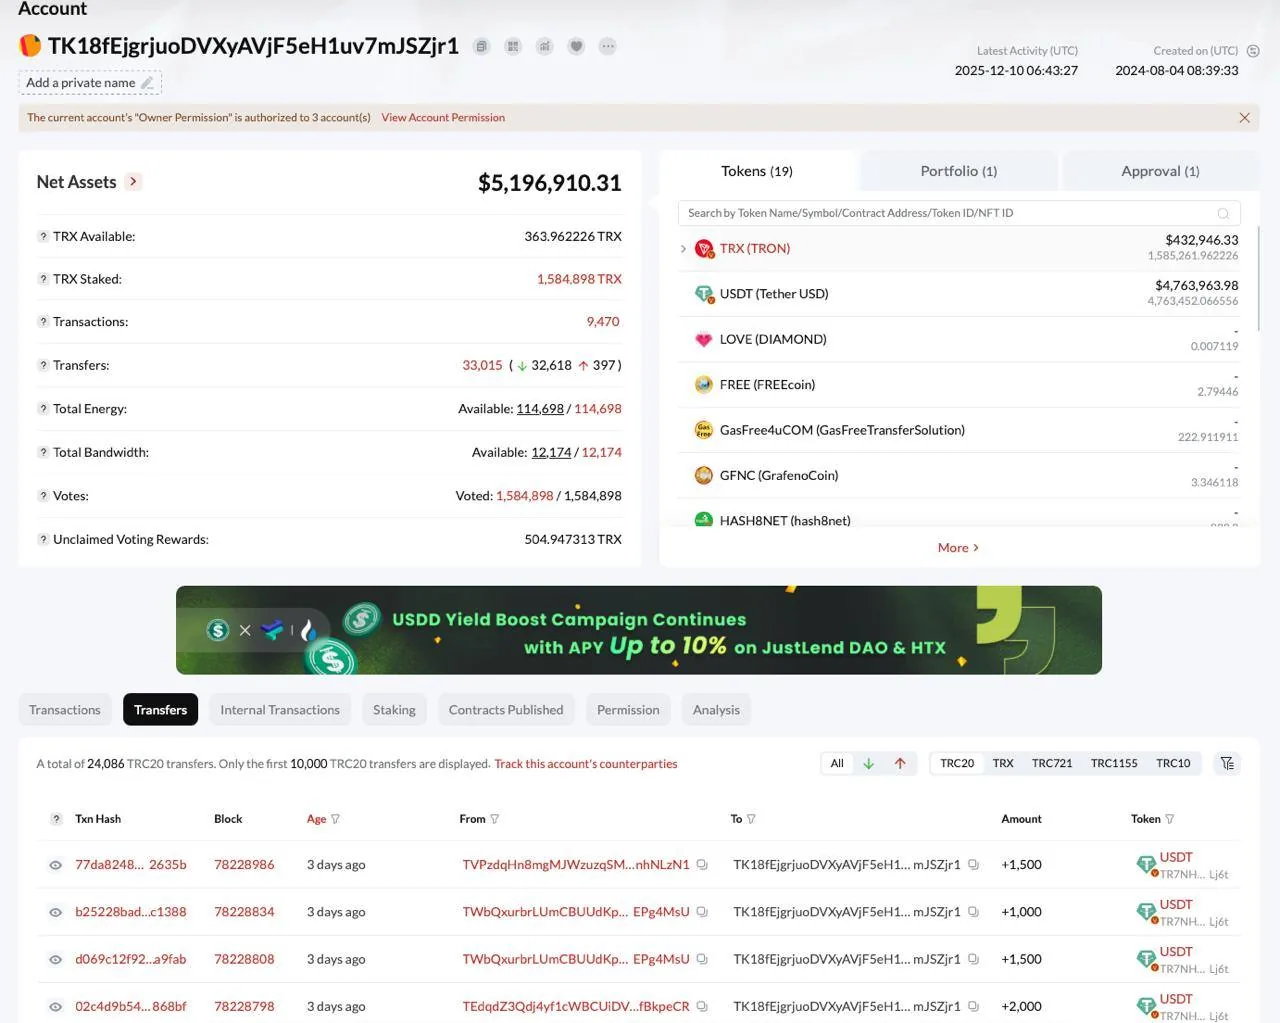Click the USDT Tether token logo in token list

(704, 294)
